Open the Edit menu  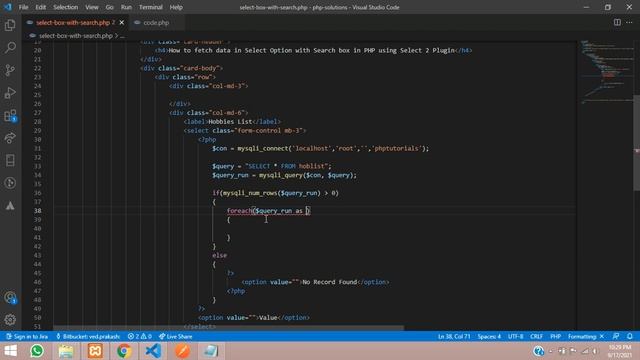(40, 7)
